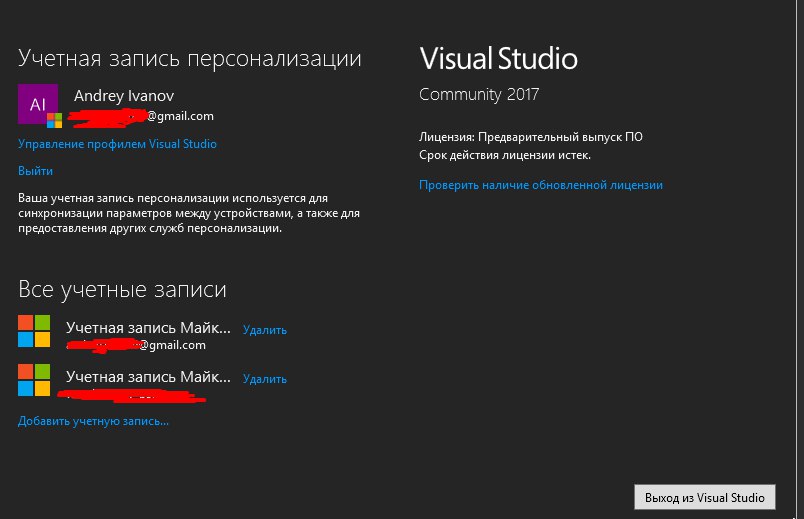Click Срок действия лицензии истек text
804x519 pixels.
coord(505,155)
